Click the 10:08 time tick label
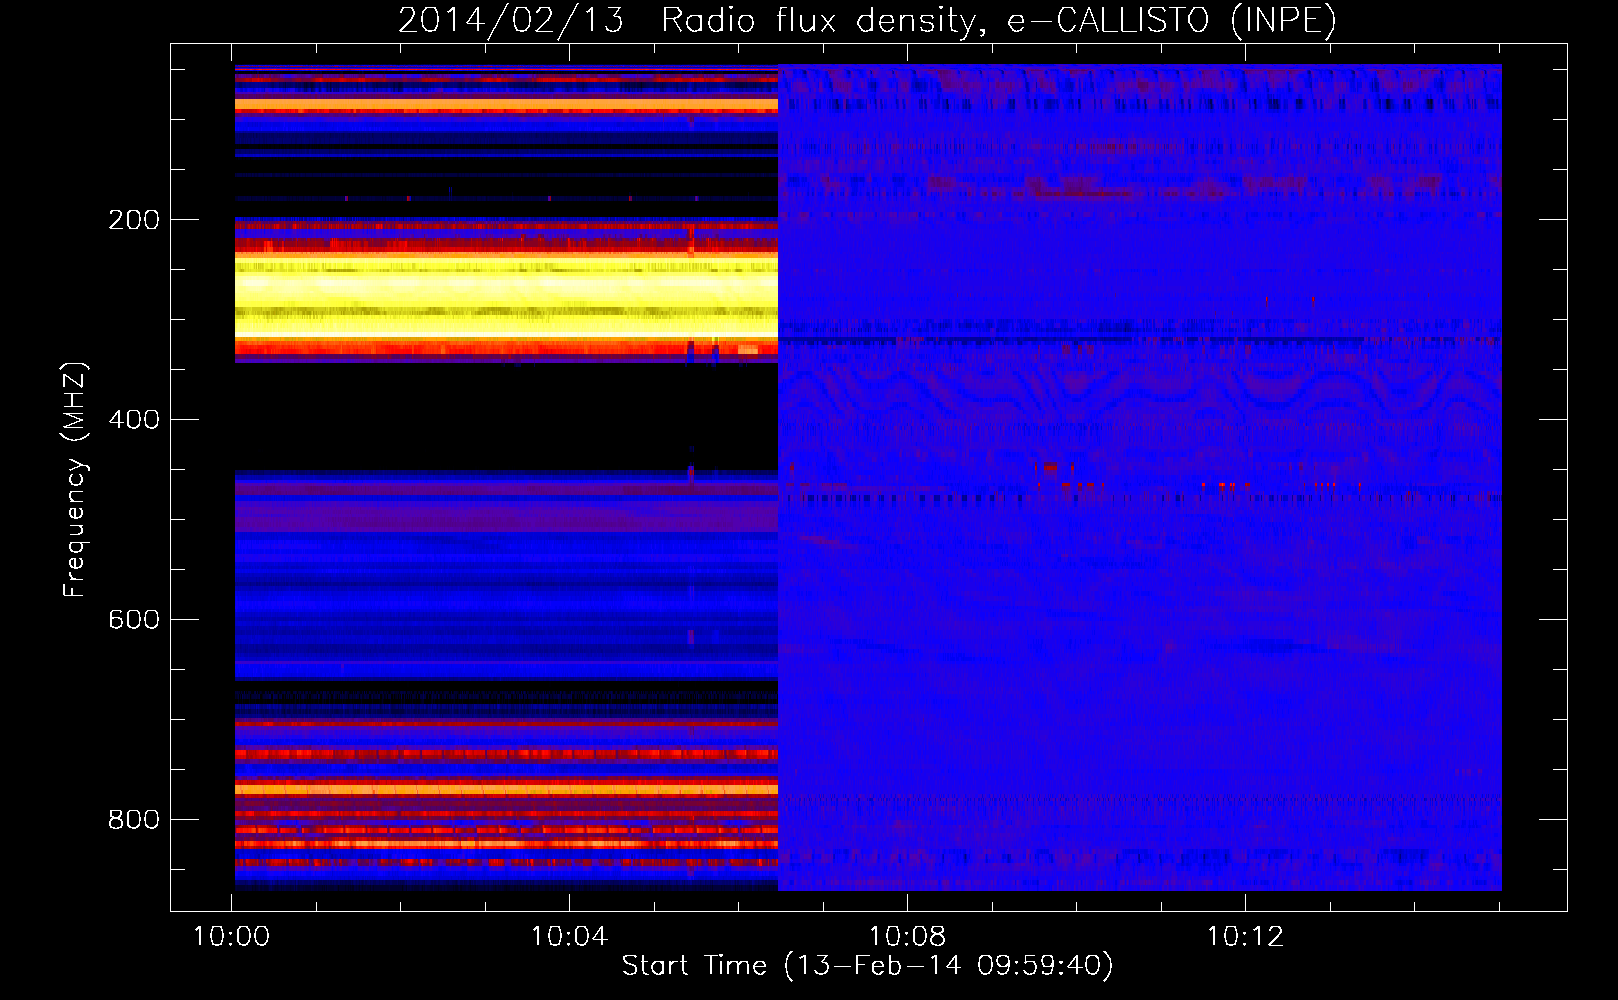 coord(907,937)
